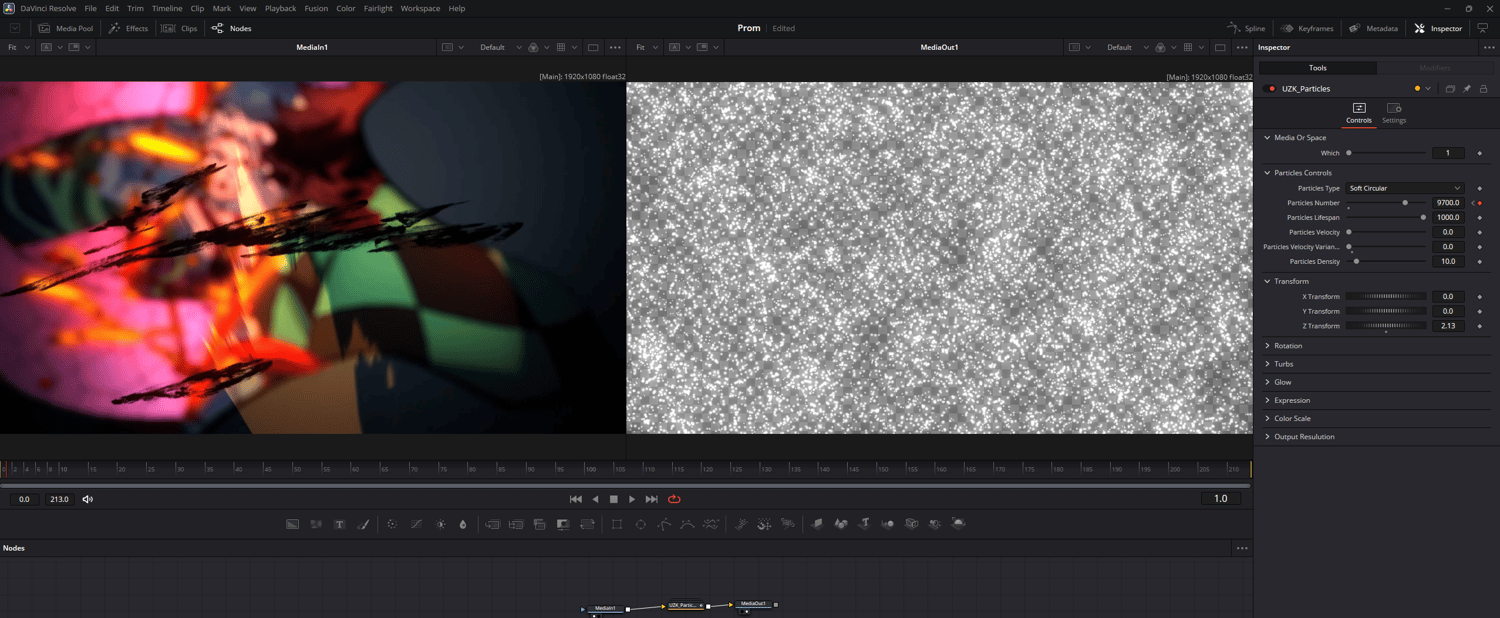Expand the Rotation section
1500x618 pixels.
(x=1287, y=346)
